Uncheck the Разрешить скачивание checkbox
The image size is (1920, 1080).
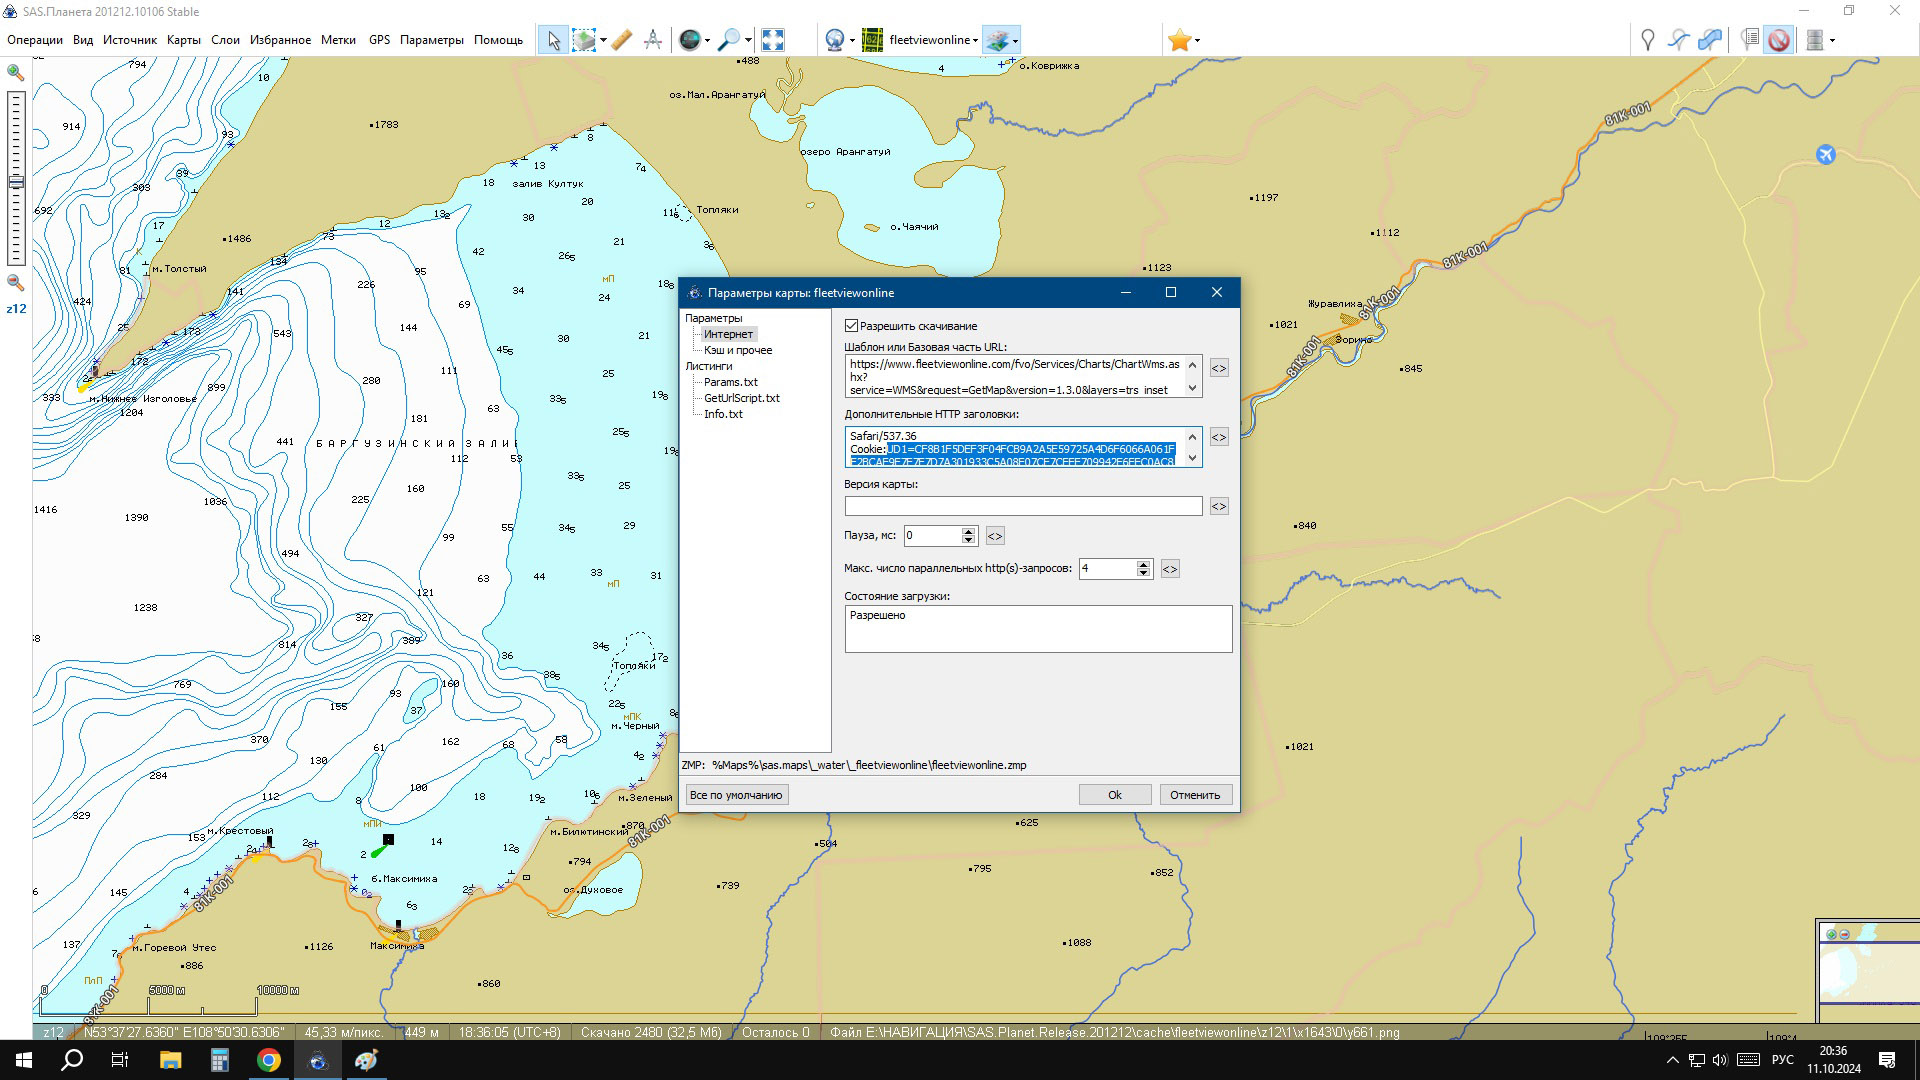point(852,326)
